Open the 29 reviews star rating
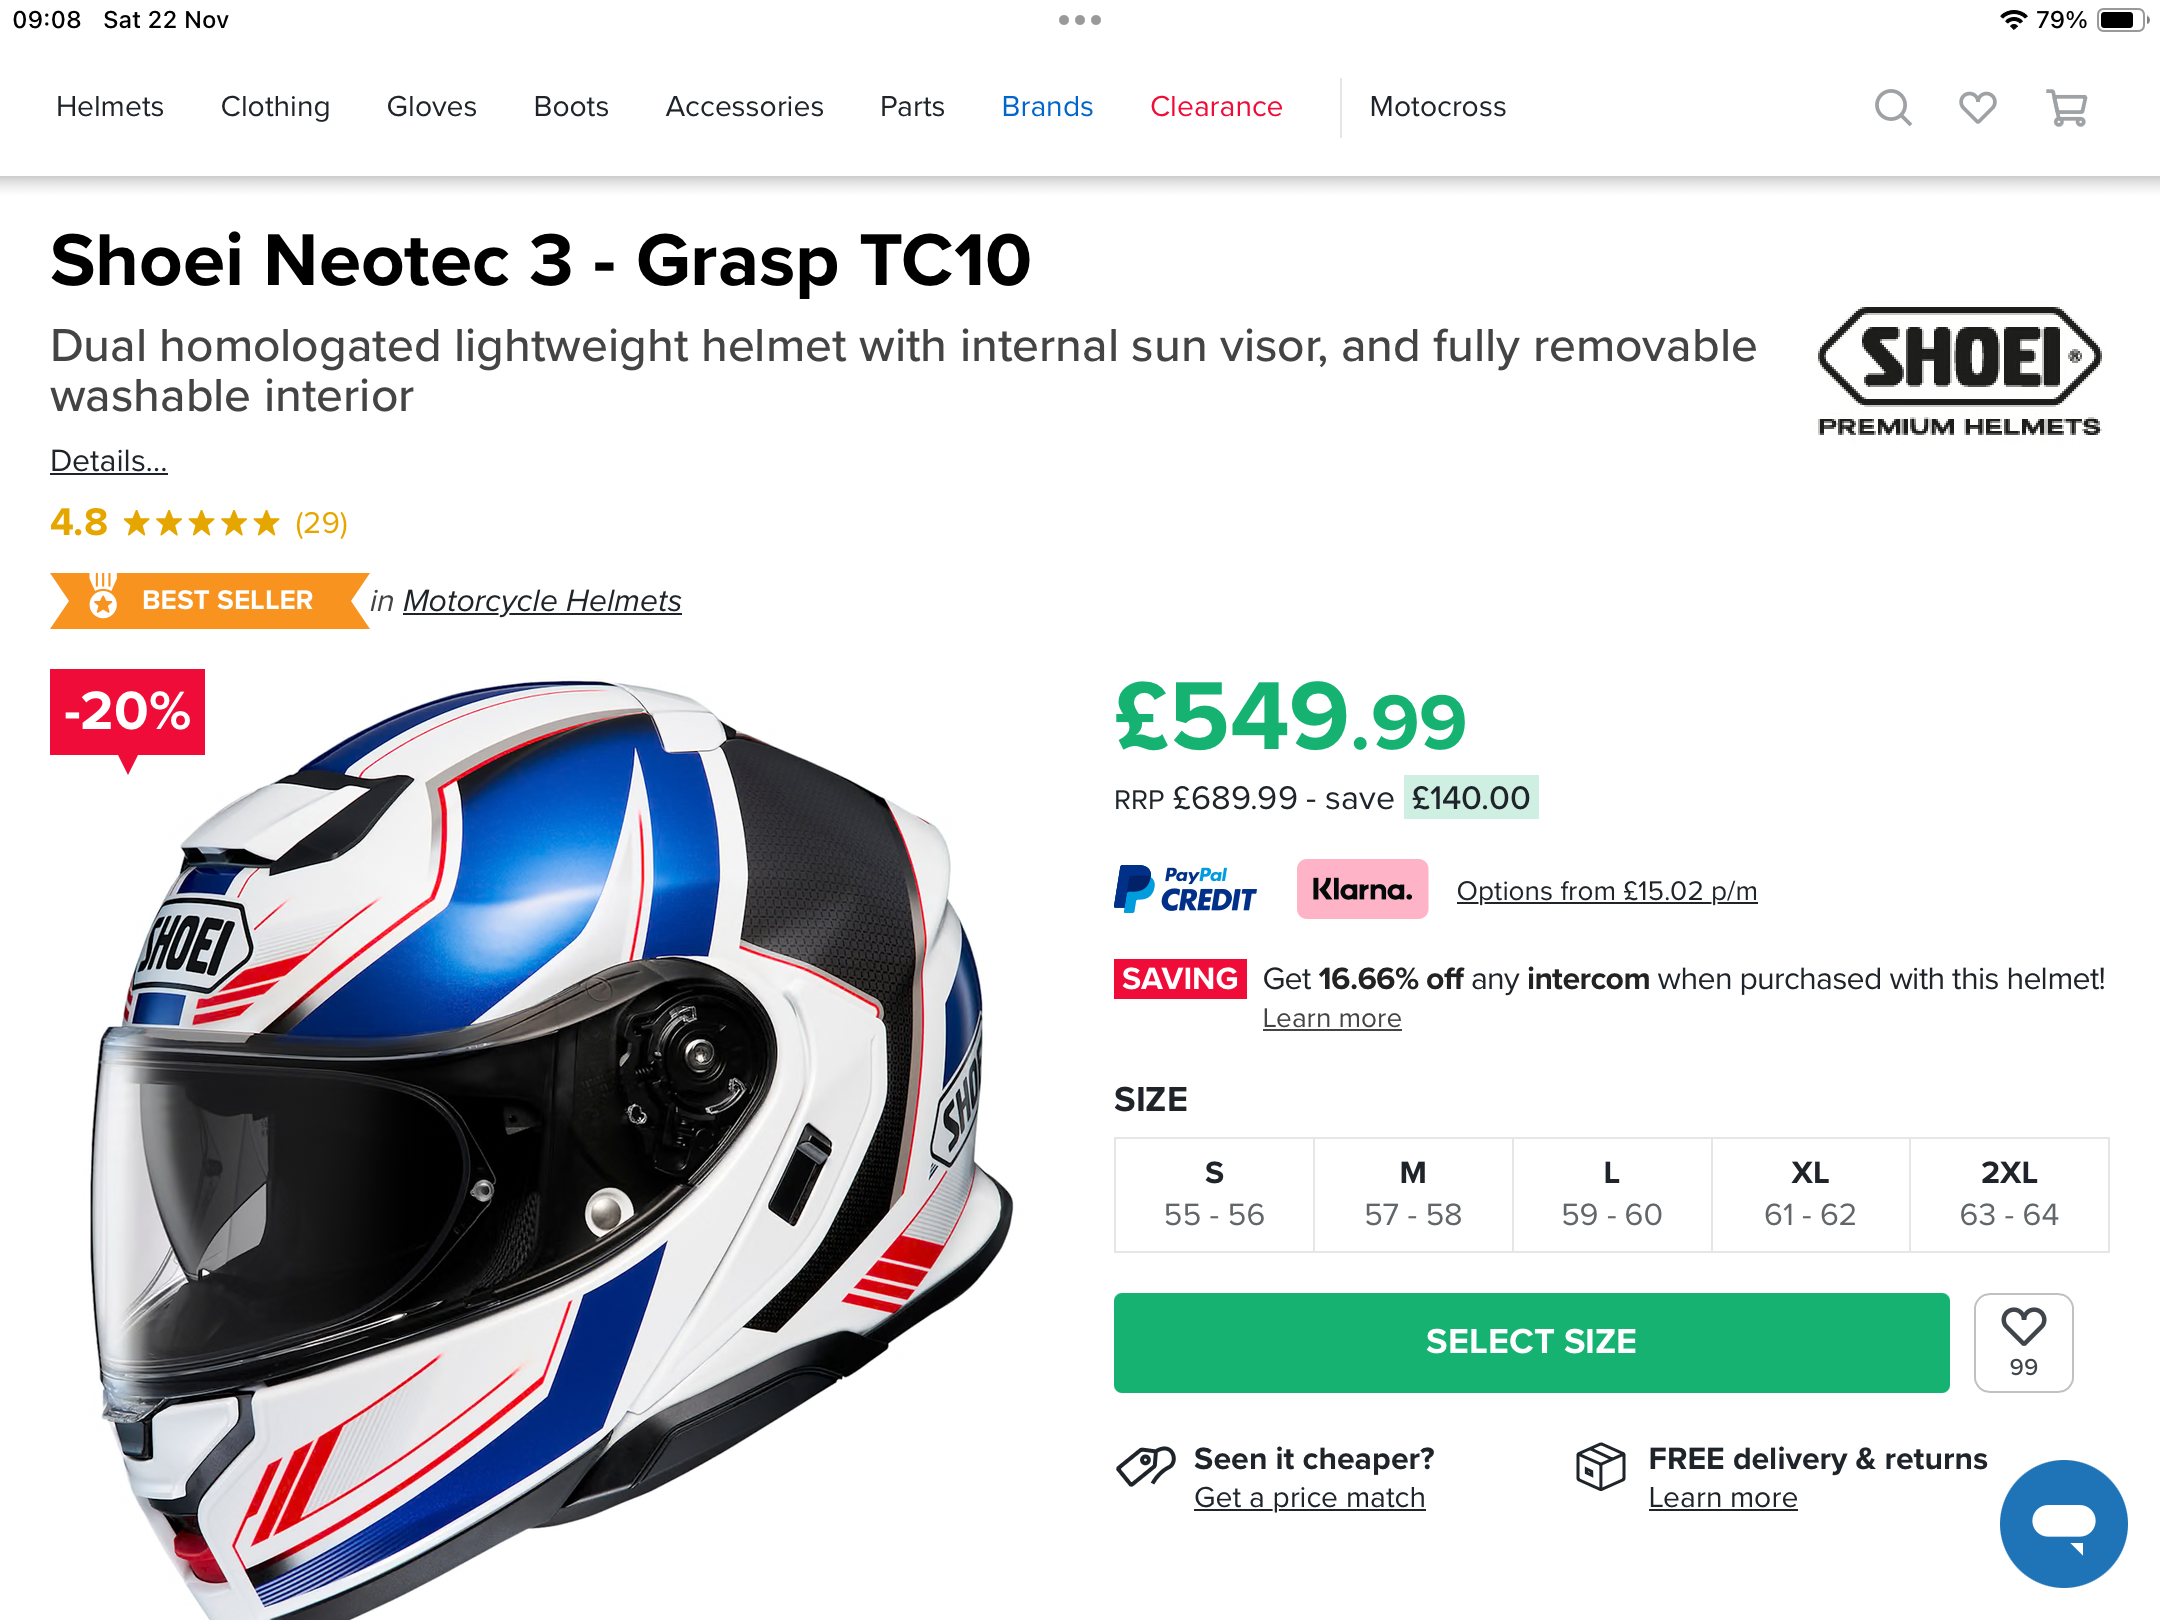This screenshot has height=1620, width=2160. [x=200, y=523]
